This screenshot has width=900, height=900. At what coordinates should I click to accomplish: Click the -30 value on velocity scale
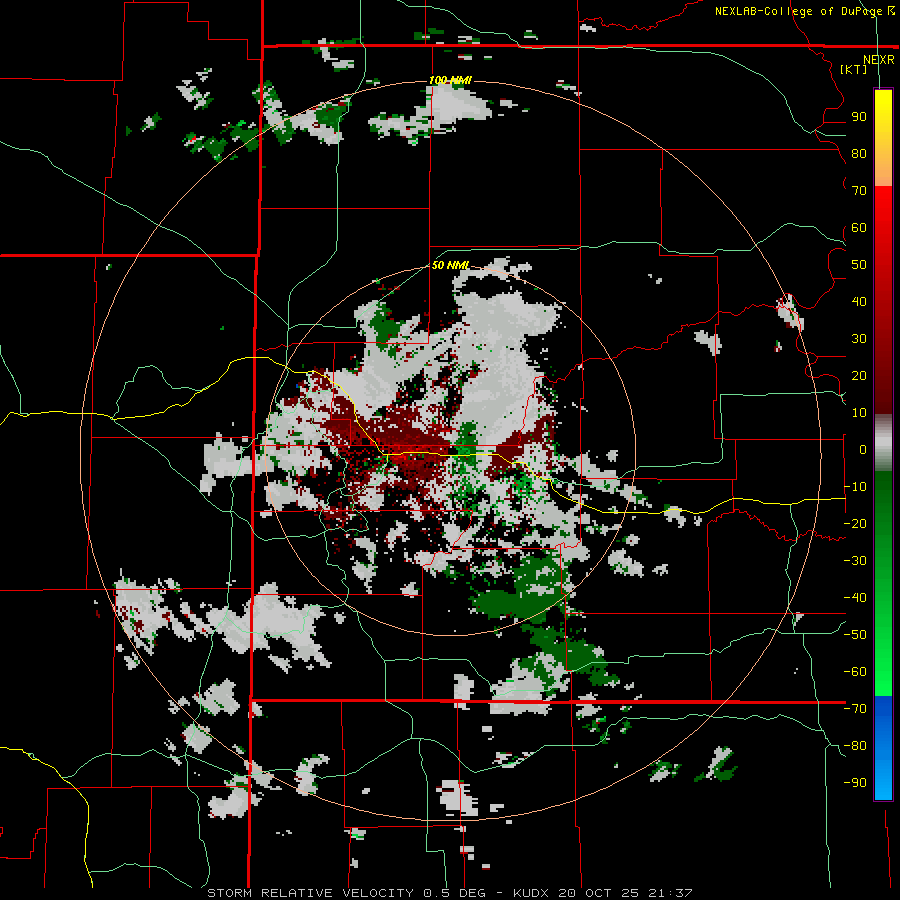tap(855, 561)
